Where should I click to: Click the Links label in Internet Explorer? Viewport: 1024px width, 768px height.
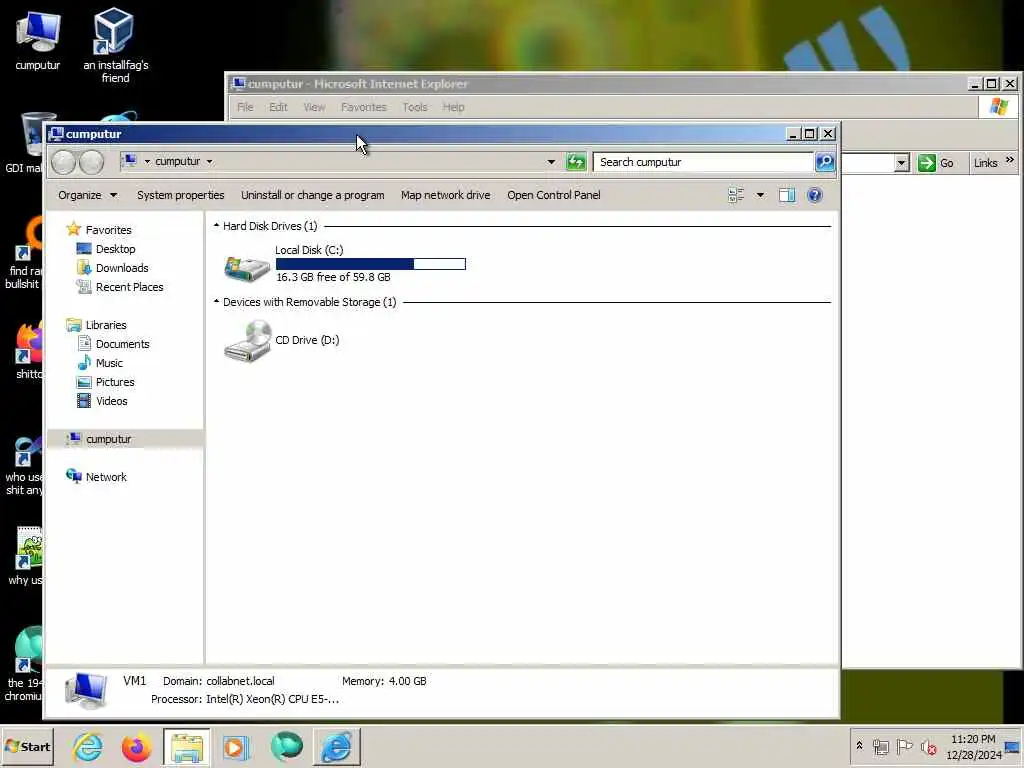(x=985, y=163)
